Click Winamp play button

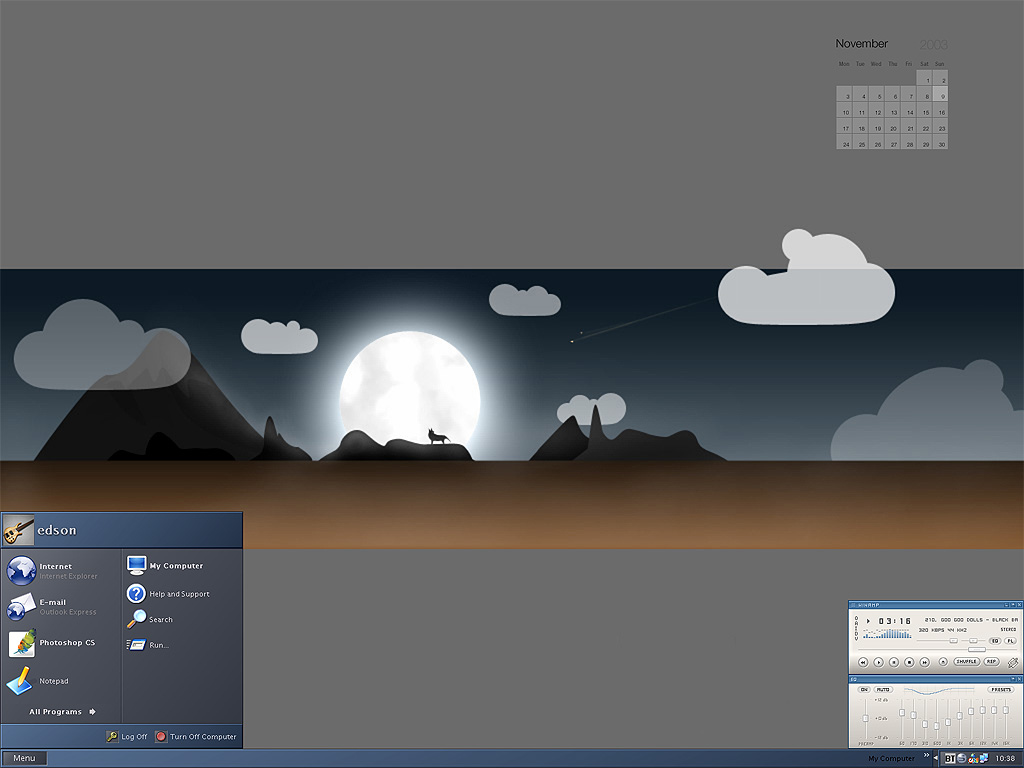(878, 662)
